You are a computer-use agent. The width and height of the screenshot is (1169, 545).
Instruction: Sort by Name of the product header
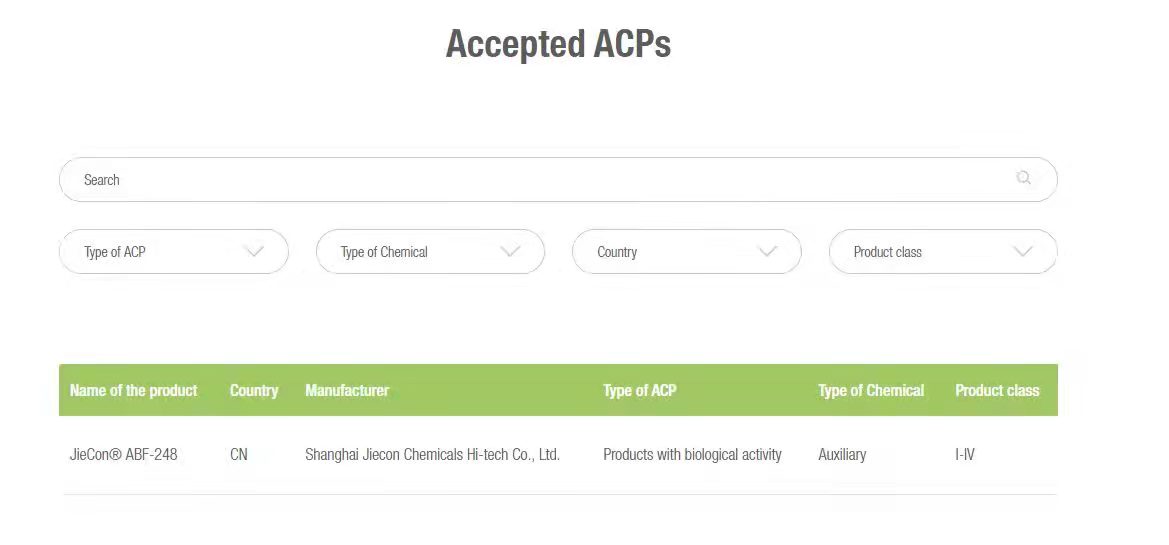point(134,390)
